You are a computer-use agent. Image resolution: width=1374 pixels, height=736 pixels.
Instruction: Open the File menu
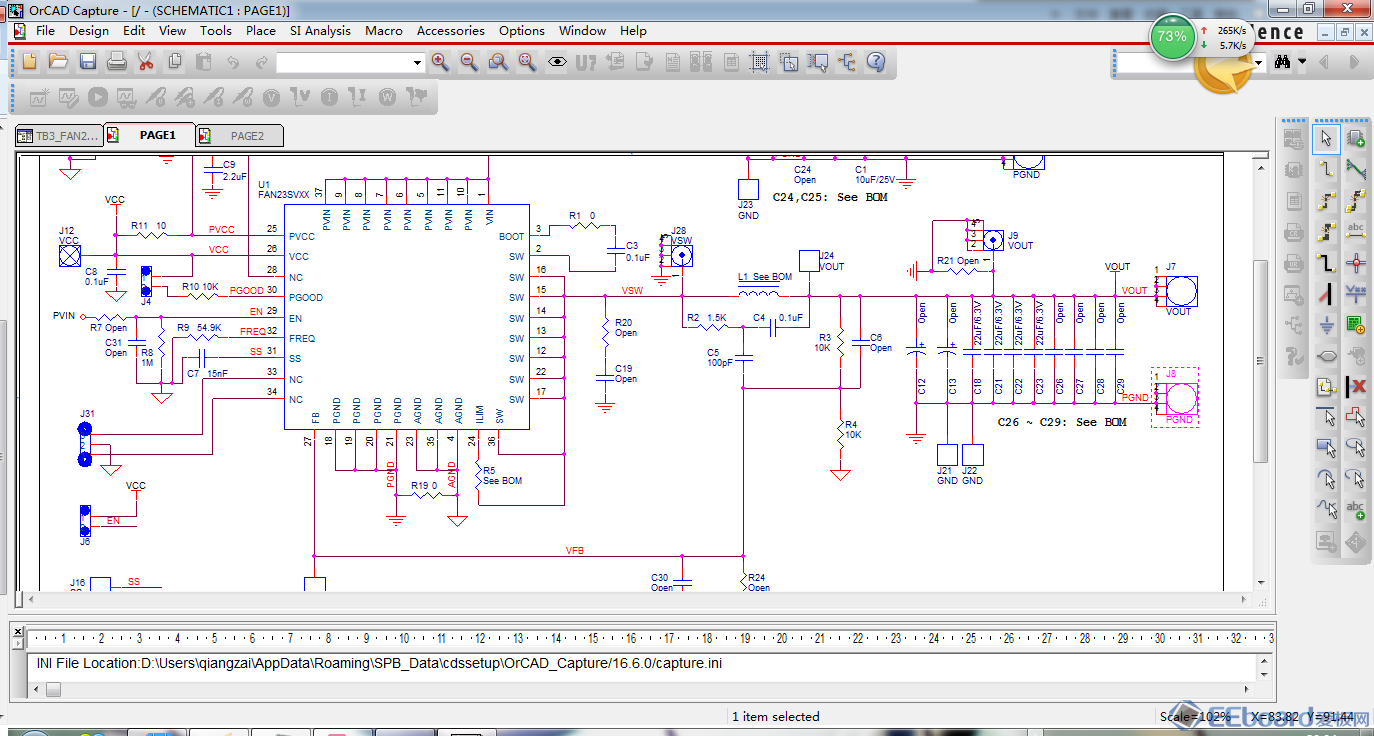(x=45, y=31)
